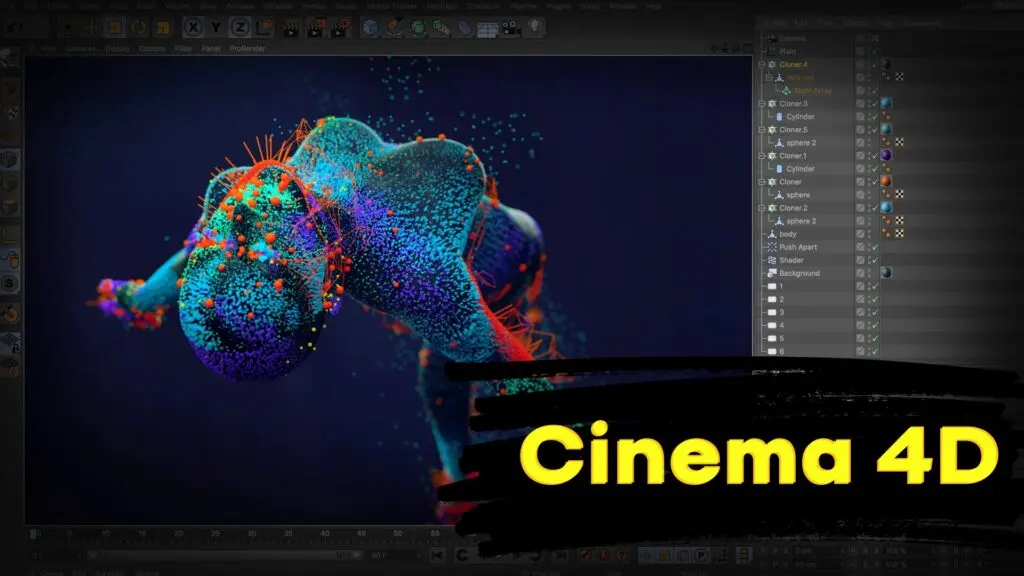Toggle enable checkmark for Cloner.3
This screenshot has width=1024, height=576.
875,103
